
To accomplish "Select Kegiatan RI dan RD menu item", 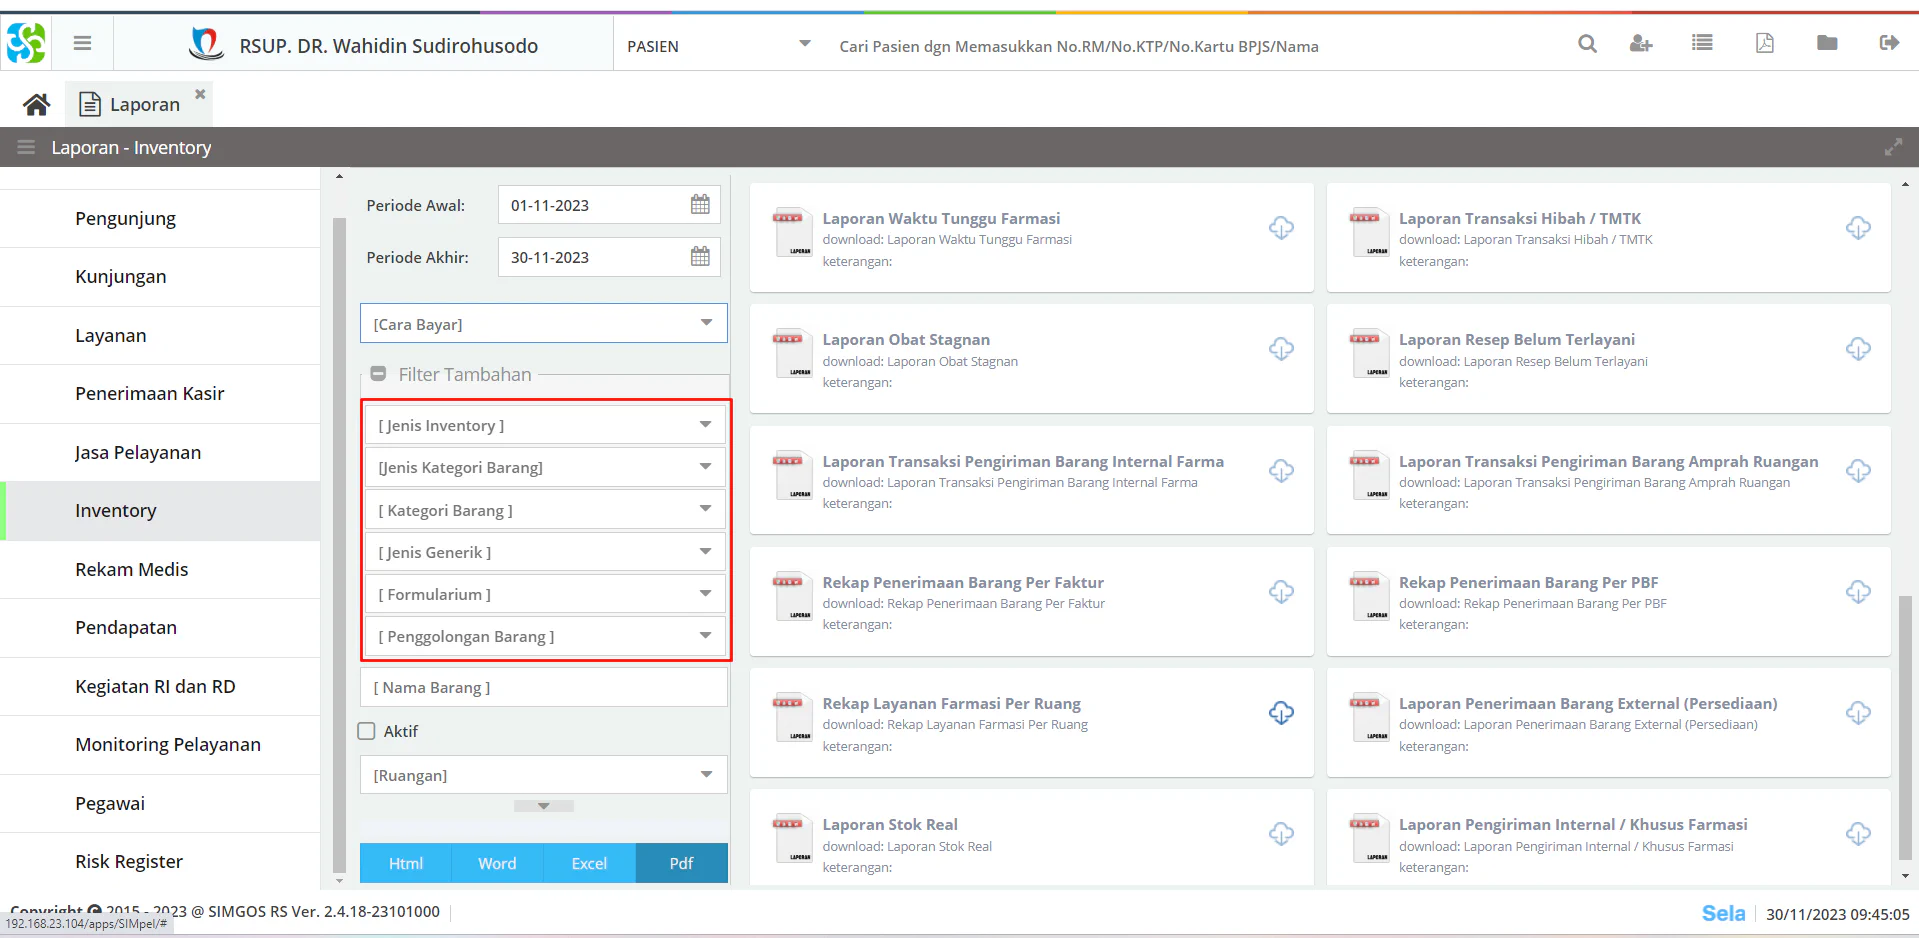I will tap(160, 686).
